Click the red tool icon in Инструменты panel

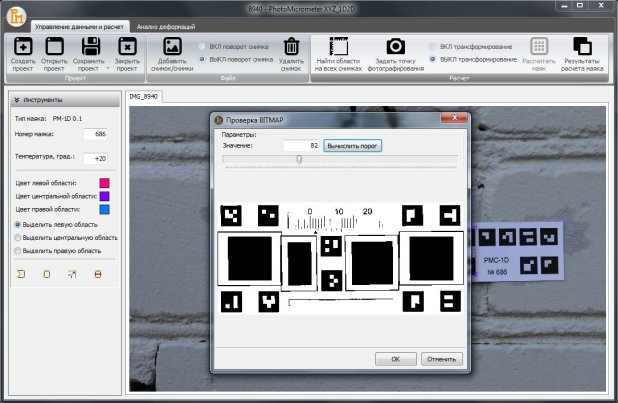tap(98, 274)
